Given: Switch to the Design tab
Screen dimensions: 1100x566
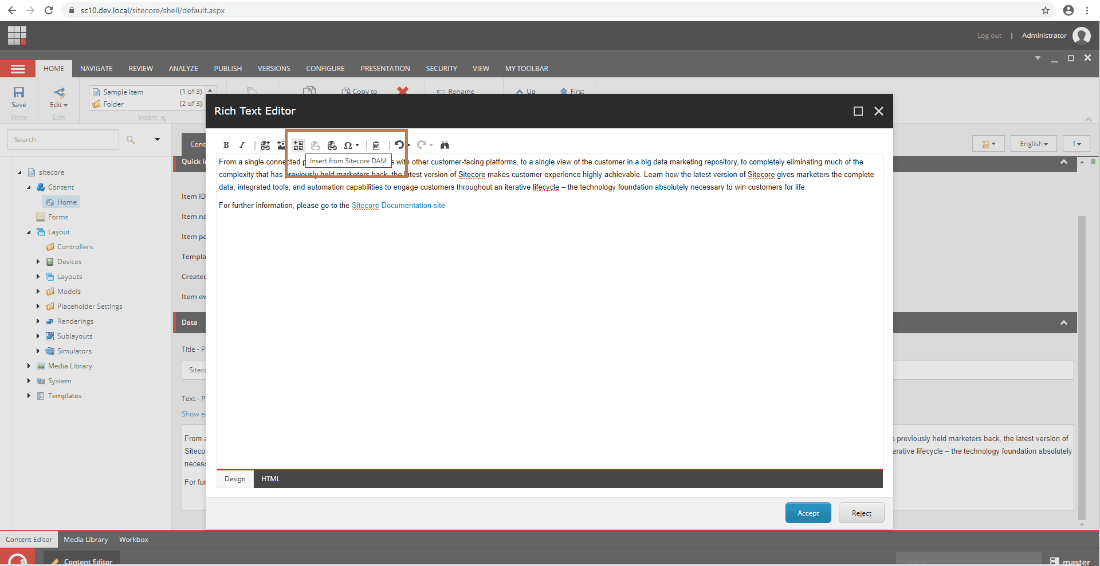Looking at the screenshot, I should (235, 478).
